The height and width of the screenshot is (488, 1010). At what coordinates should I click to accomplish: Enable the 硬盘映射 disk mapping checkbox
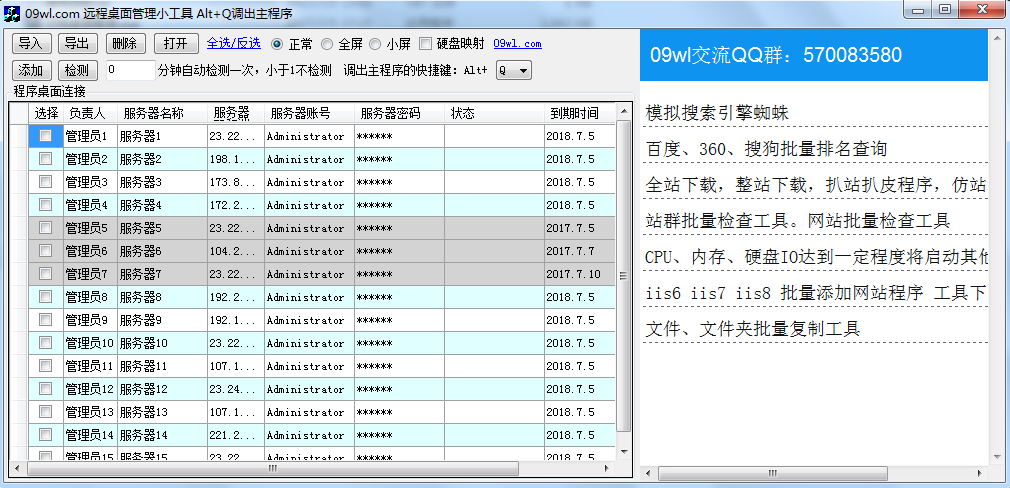pyautogui.click(x=426, y=44)
